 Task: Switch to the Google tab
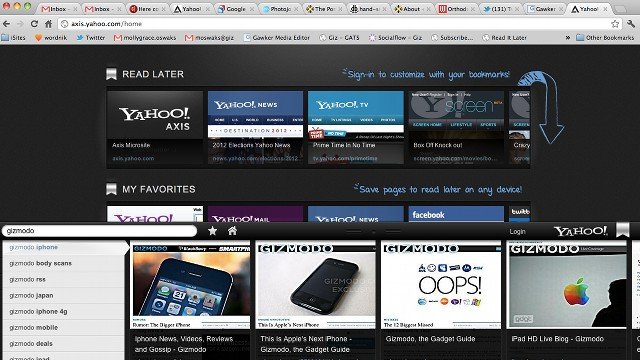(235, 9)
